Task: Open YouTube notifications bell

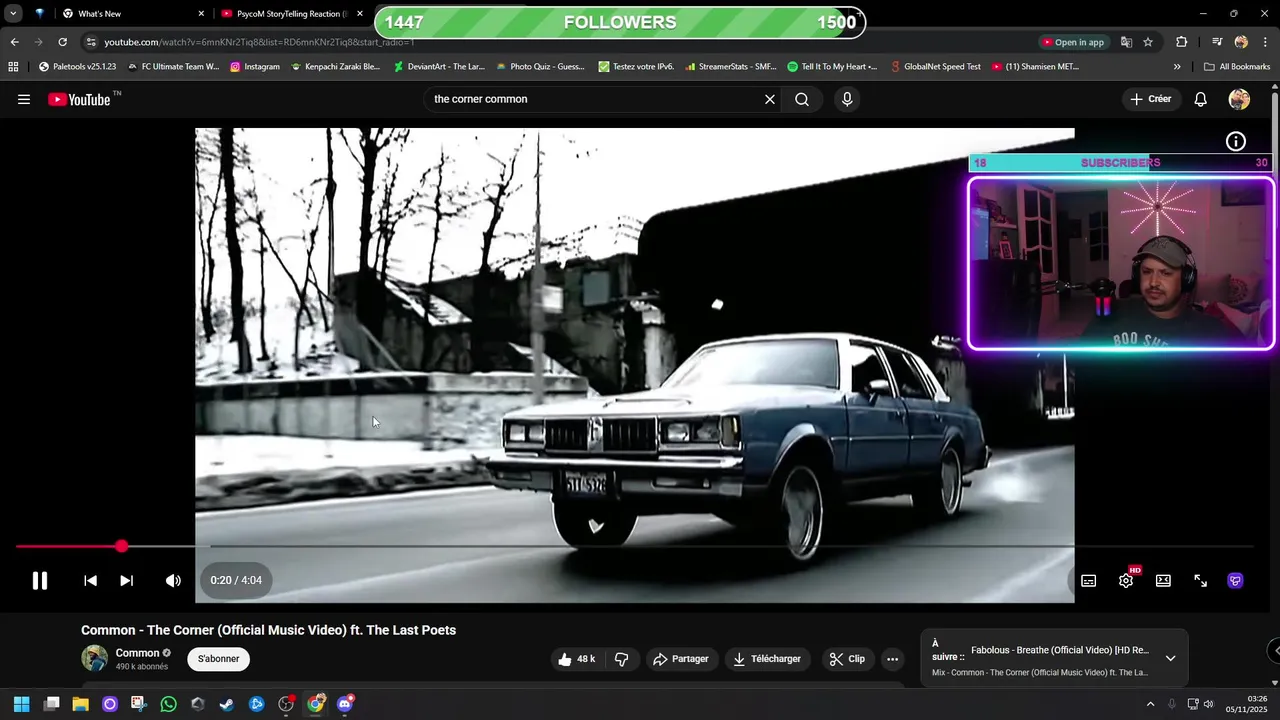Action: 1201,99
